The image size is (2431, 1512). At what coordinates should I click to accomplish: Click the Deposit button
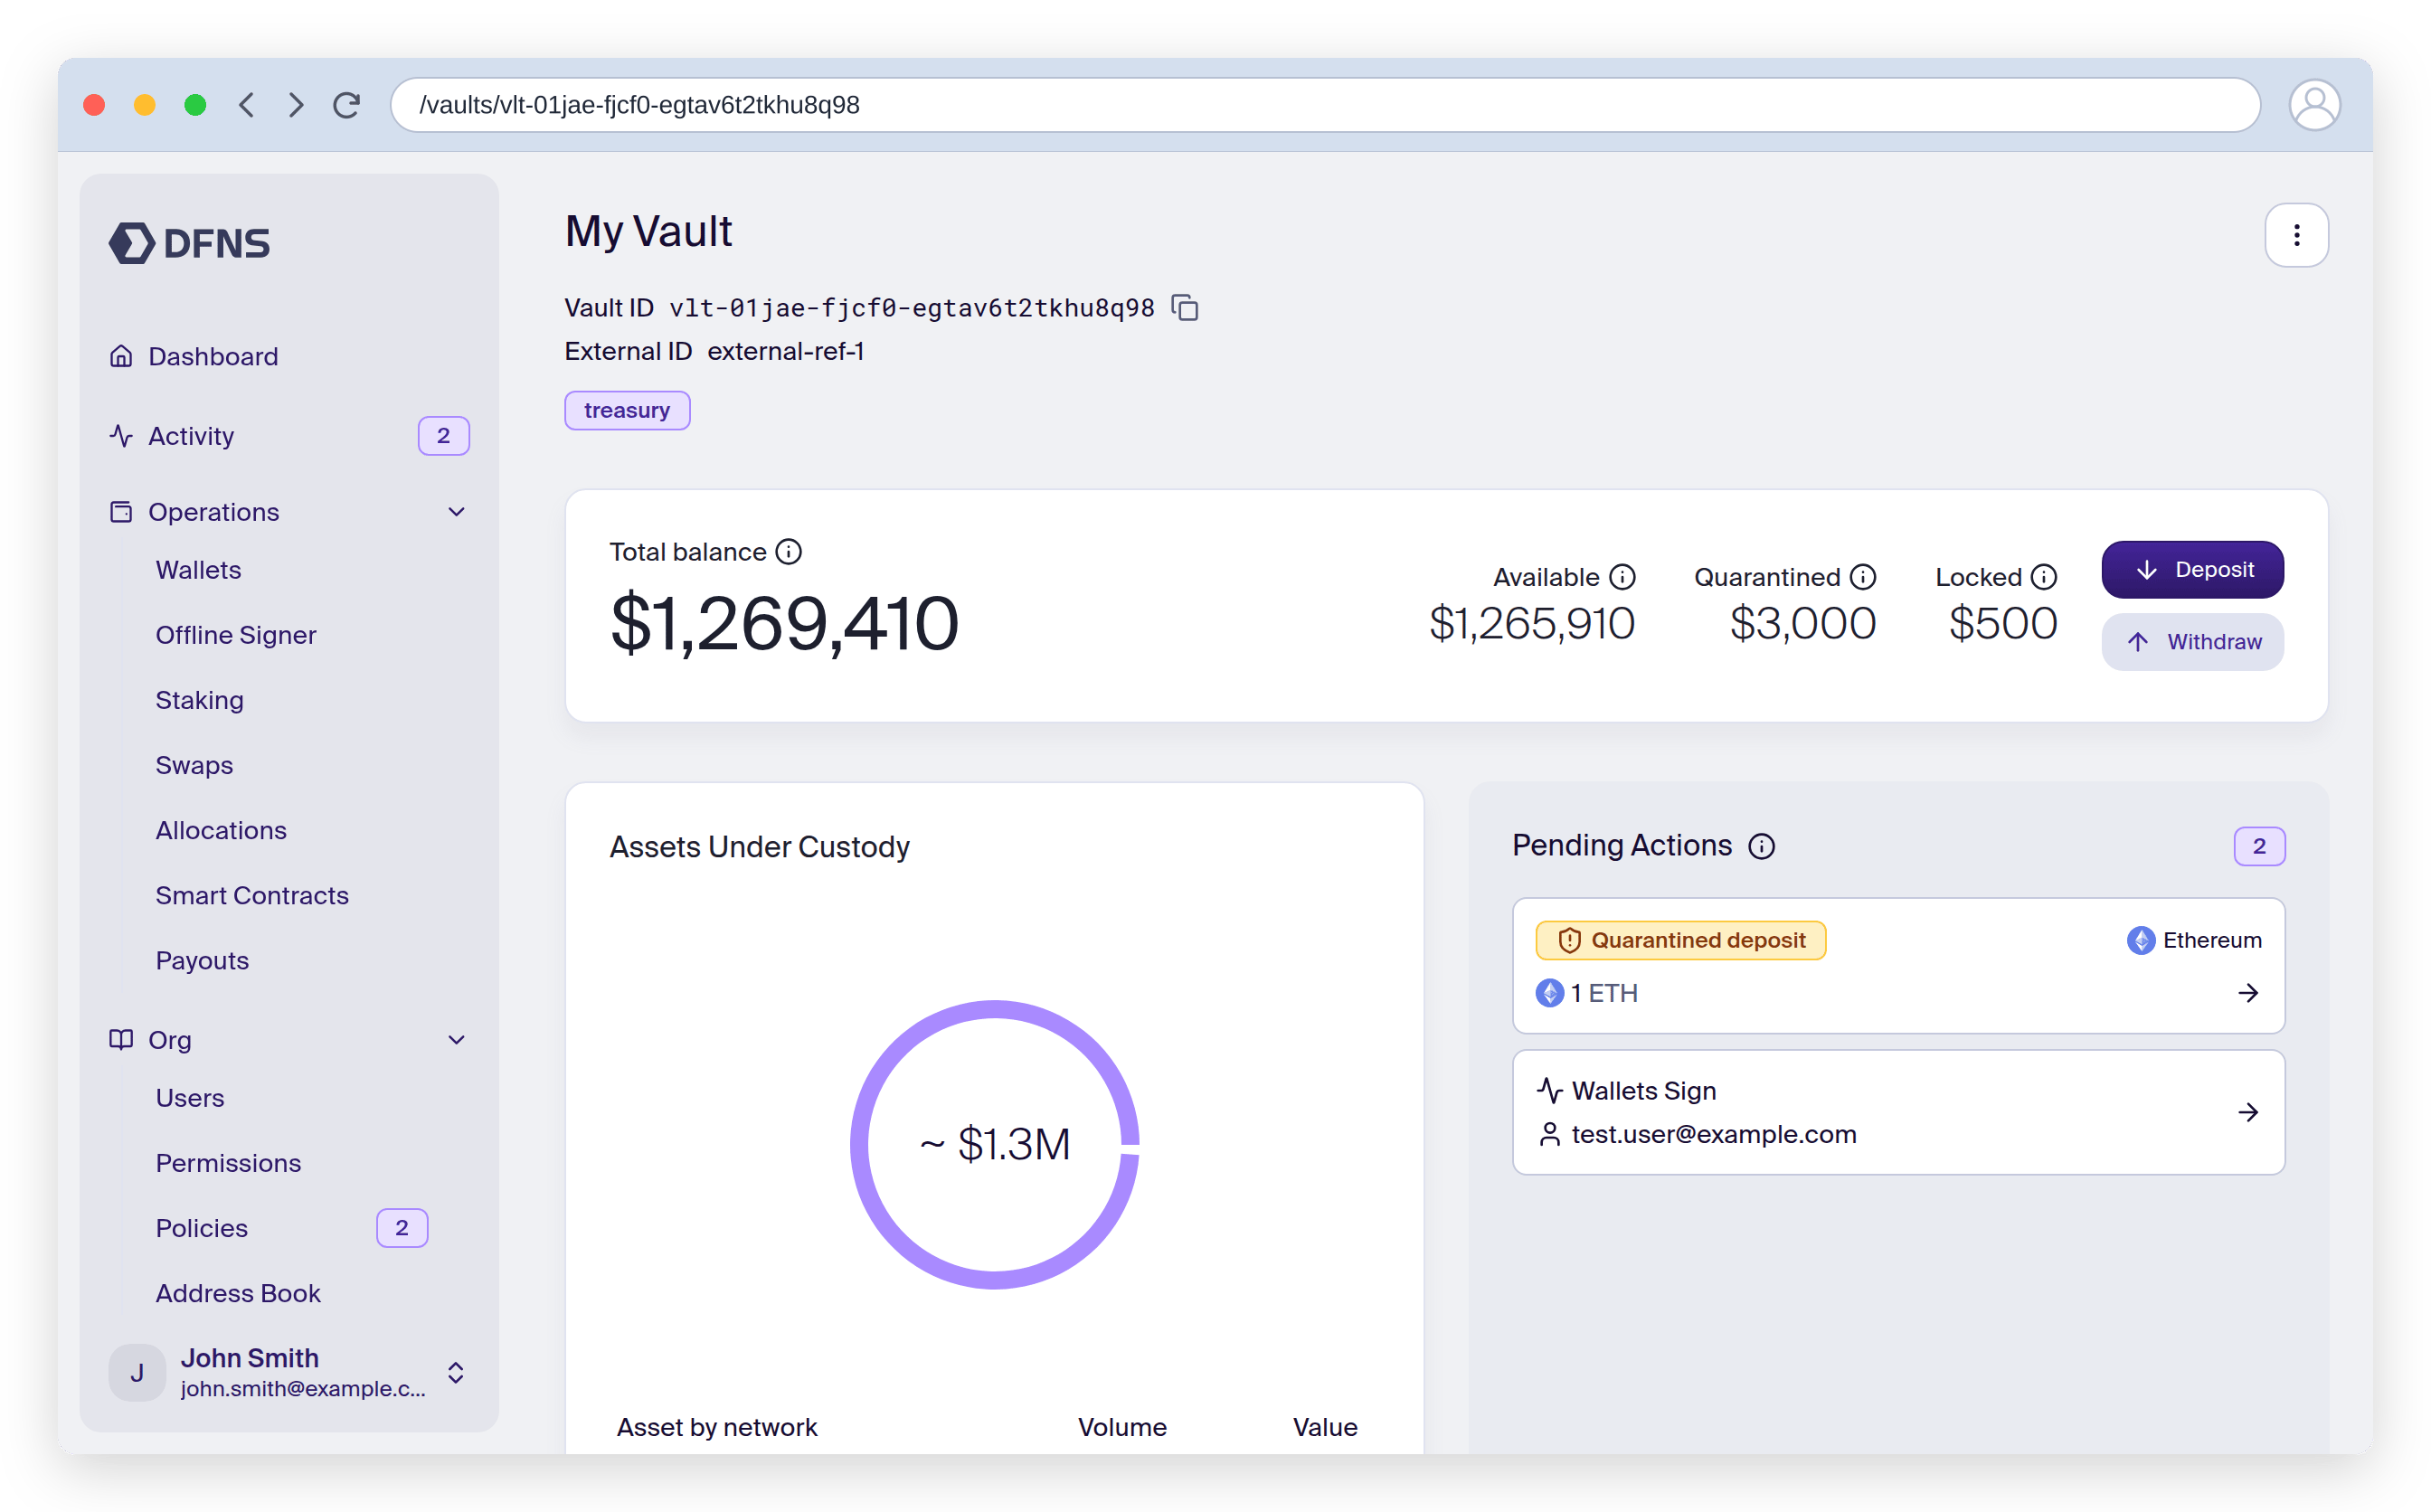2192,570
